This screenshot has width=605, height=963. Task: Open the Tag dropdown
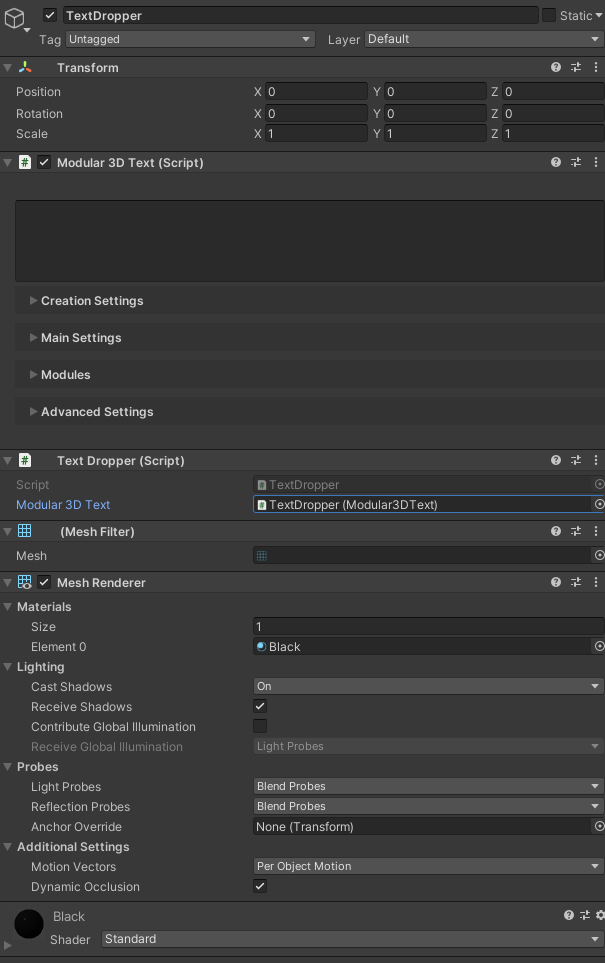click(190, 39)
